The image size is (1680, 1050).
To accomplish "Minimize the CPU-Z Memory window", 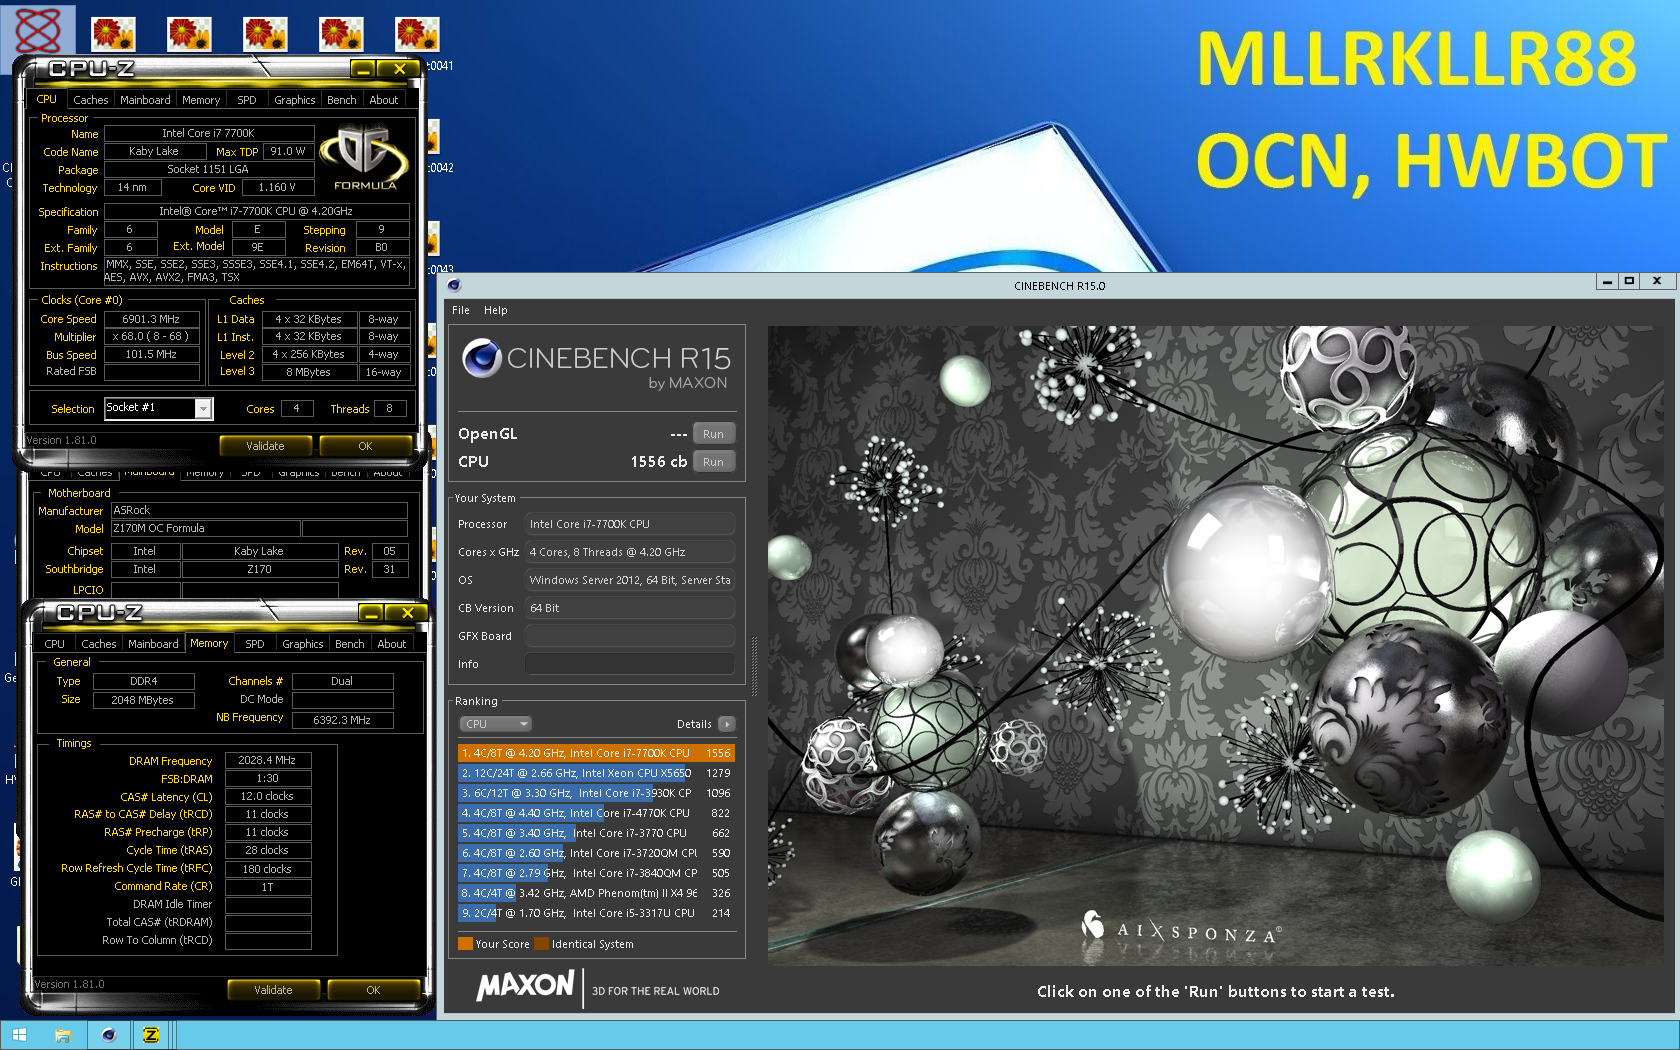I will pyautogui.click(x=371, y=613).
